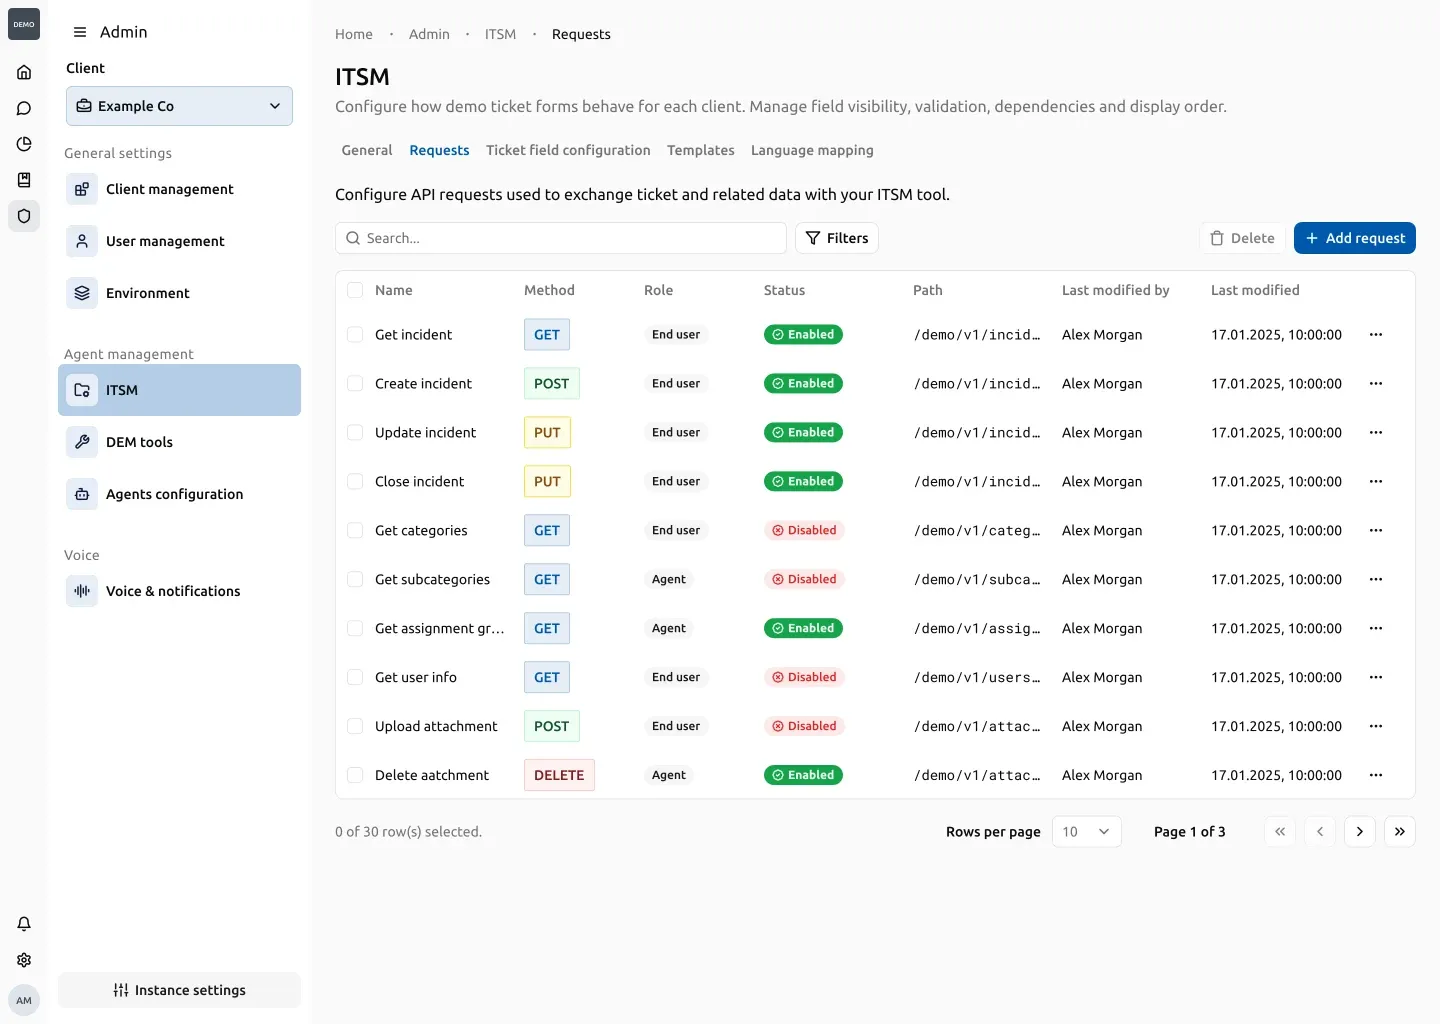Viewport: 1440px width, 1024px height.
Task: Check the Update incident row checkbox
Action: 355,433
